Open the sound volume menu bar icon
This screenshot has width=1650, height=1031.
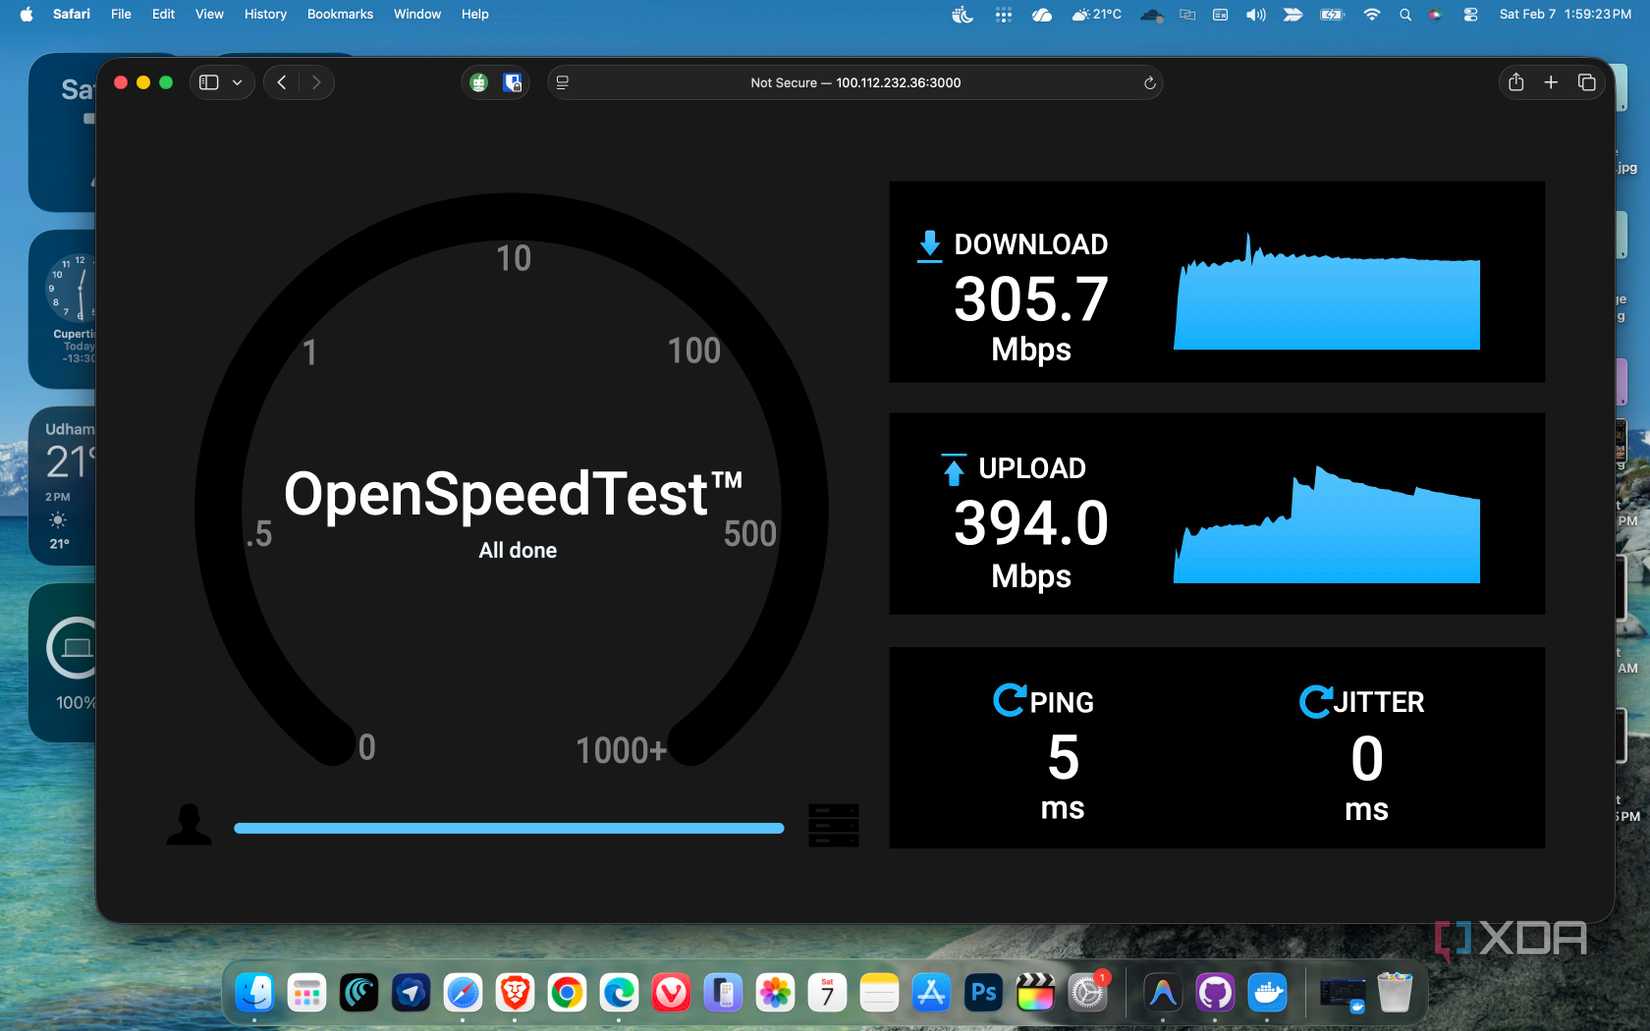pos(1256,14)
